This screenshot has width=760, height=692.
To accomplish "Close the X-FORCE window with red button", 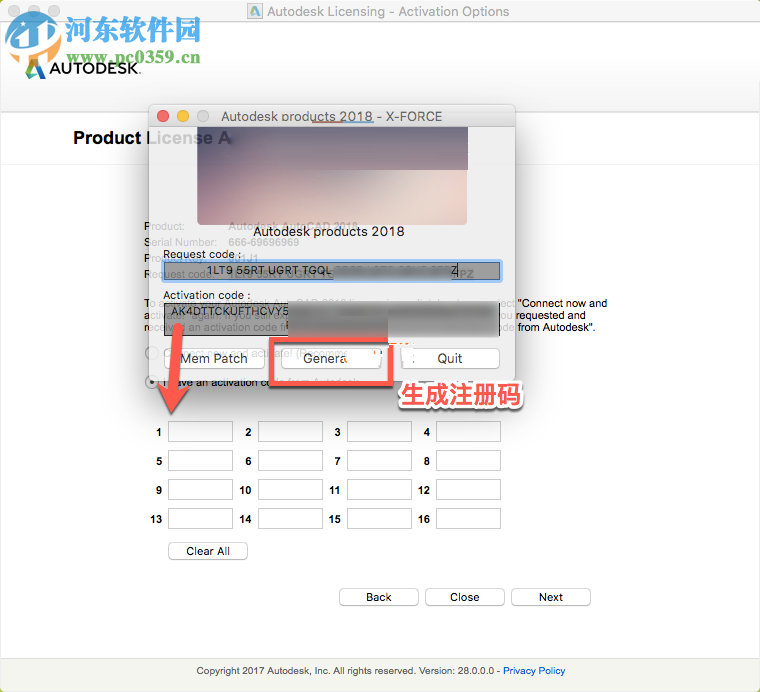I will pos(163,116).
